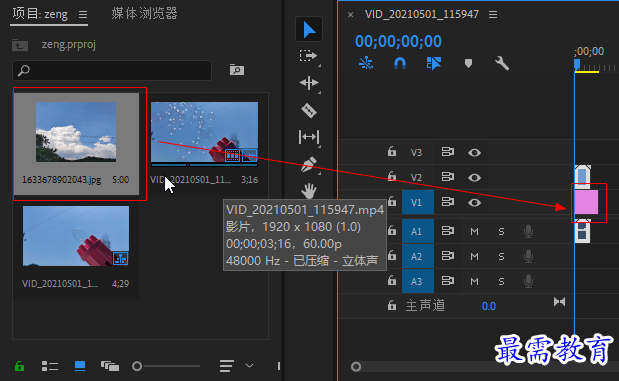
Task: Switch project panel to freeform view
Action: 110,366
